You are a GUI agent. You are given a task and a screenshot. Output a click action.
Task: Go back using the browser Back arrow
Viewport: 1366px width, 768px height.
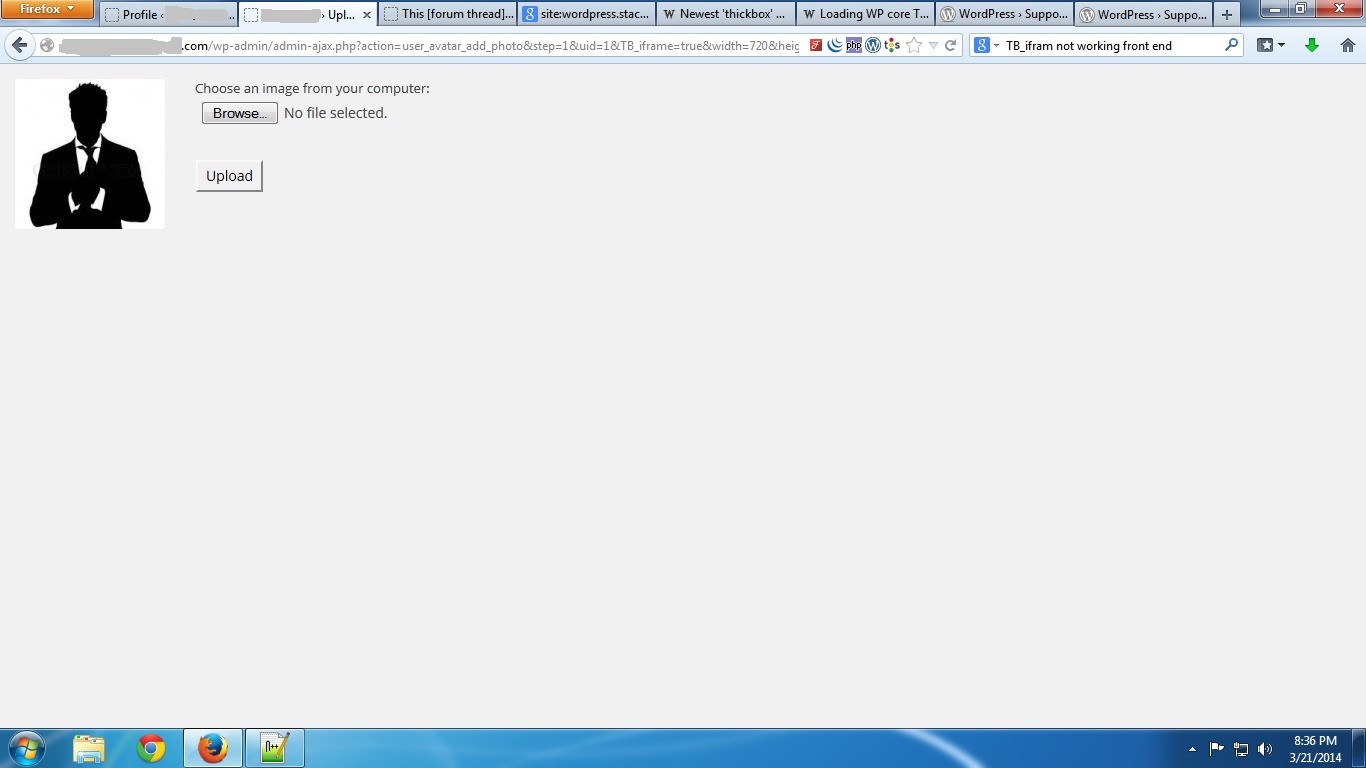19,46
